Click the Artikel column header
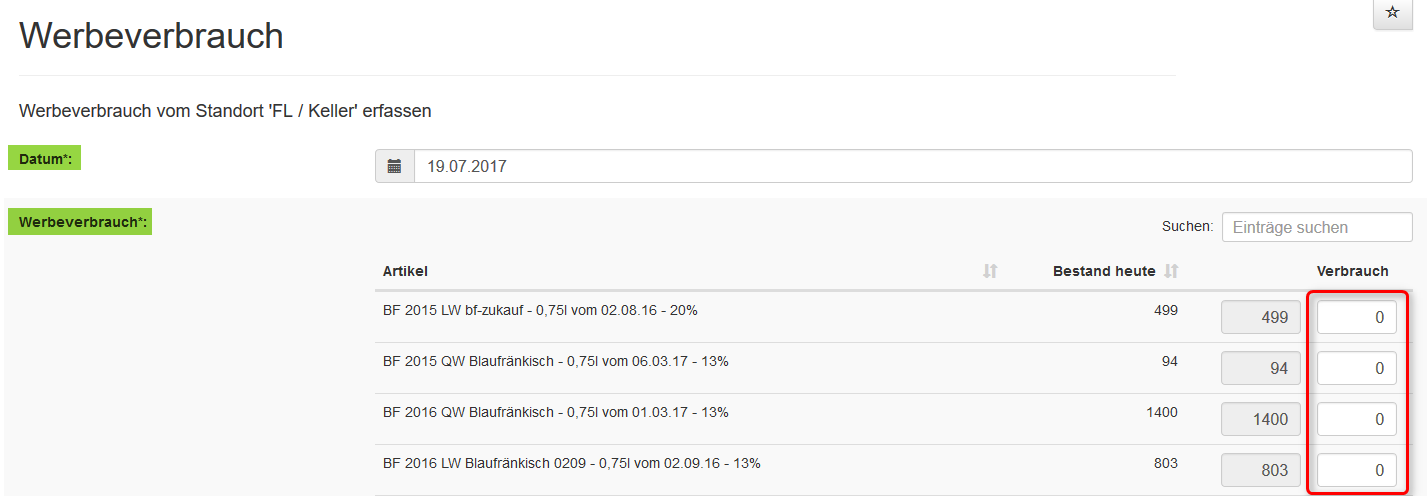Image resolution: width=1427 pixels, height=496 pixels. 406,271
